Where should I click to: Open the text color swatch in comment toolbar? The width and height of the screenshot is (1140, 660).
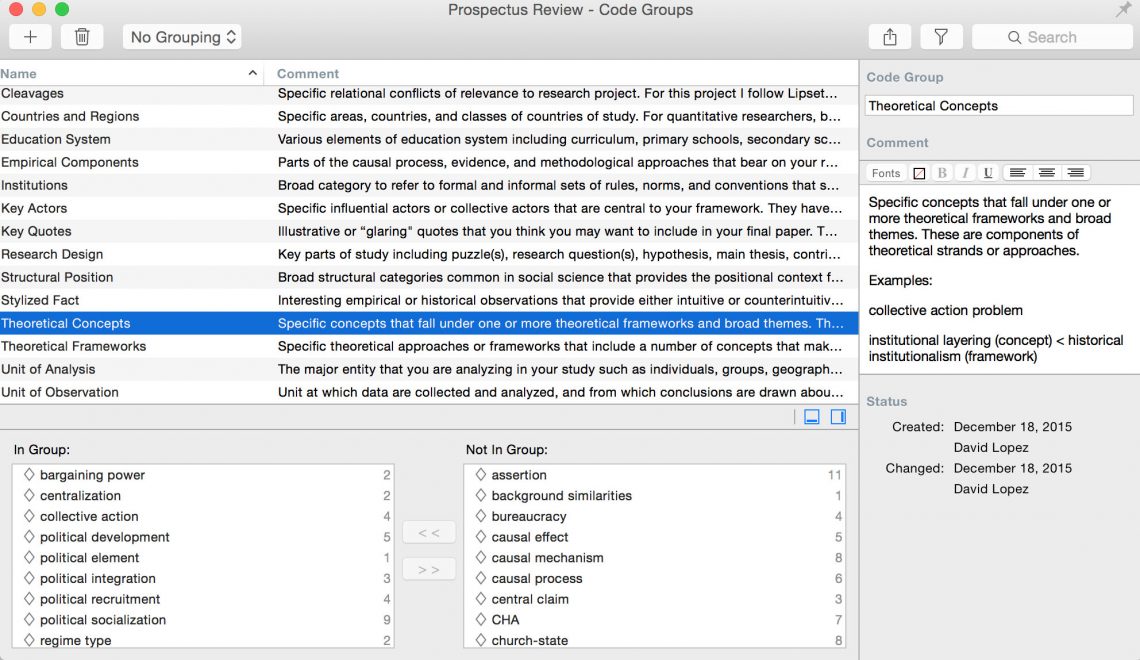[x=919, y=173]
